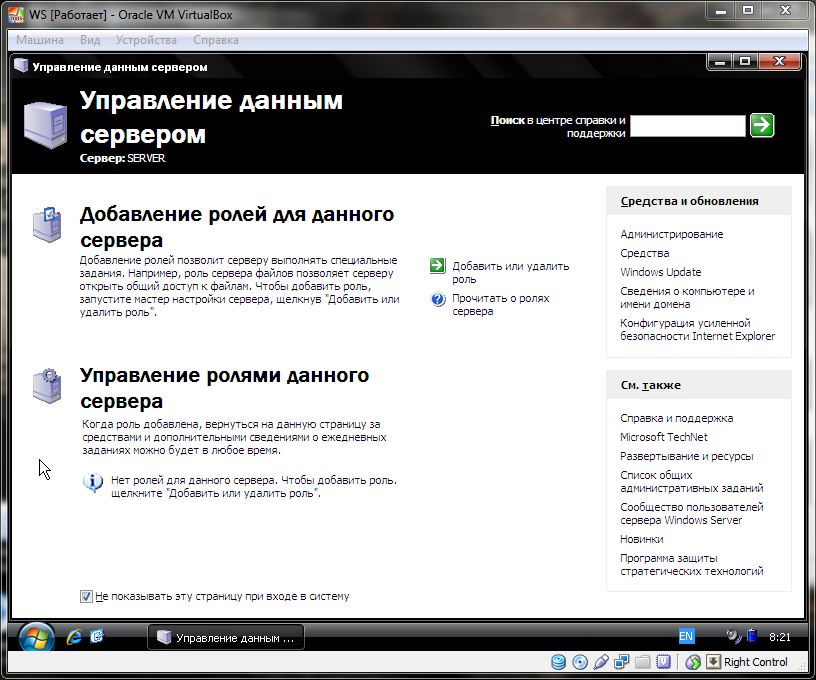Click the См. также section header
This screenshot has height=680, width=816.
point(651,386)
